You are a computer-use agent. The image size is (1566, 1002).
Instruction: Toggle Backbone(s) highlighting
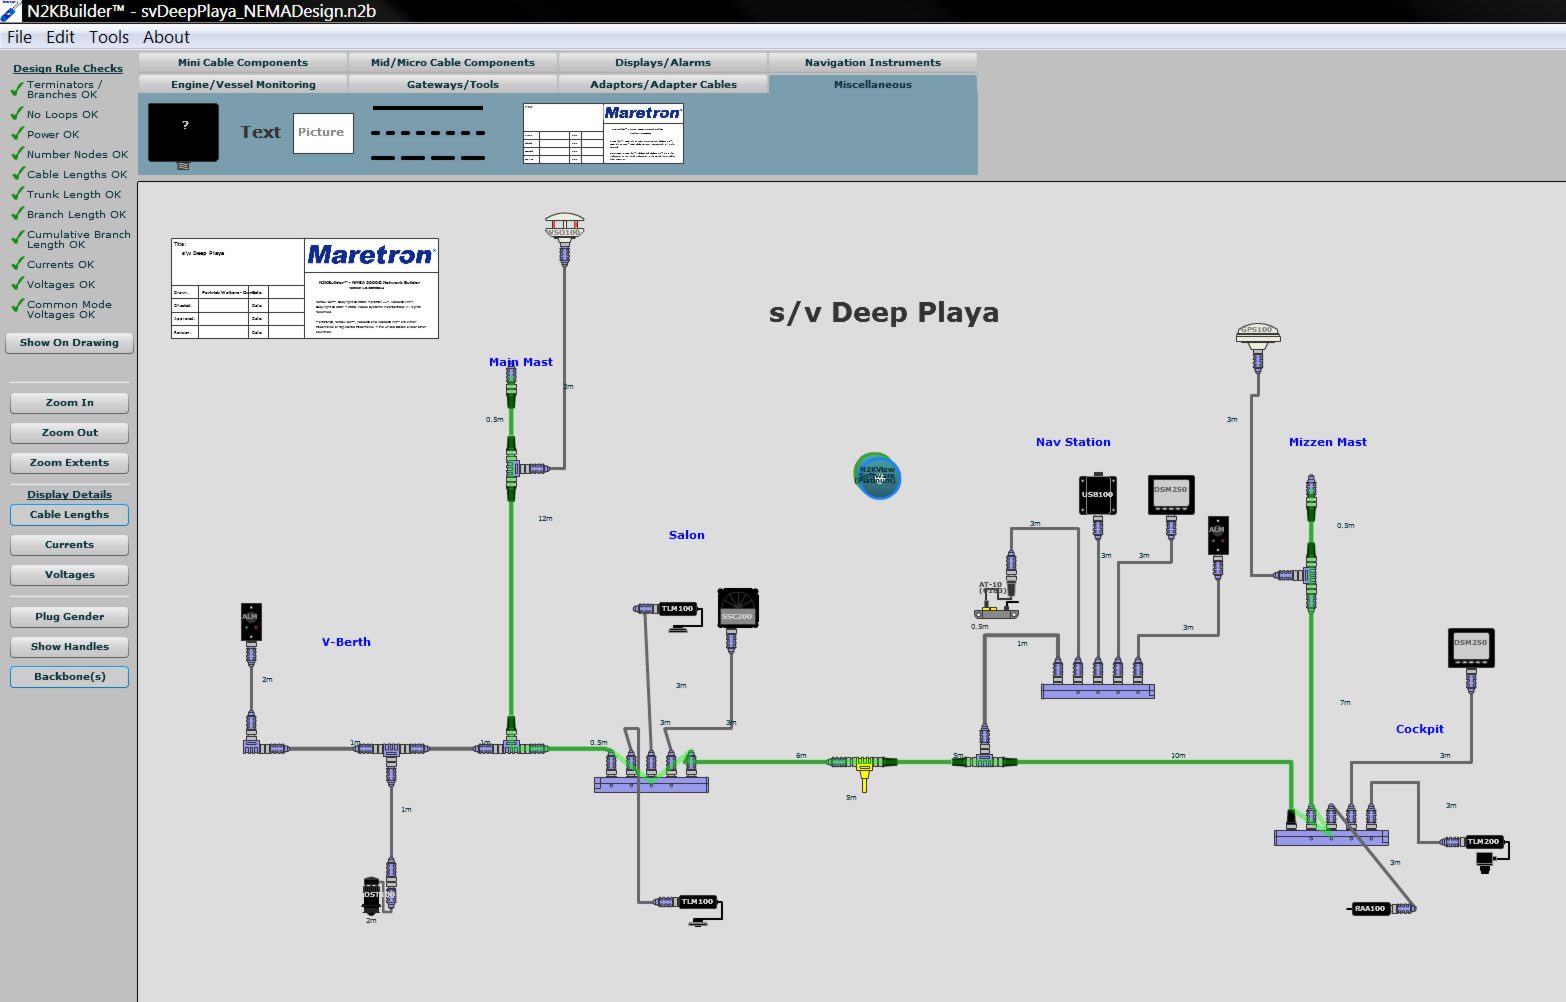tap(69, 677)
